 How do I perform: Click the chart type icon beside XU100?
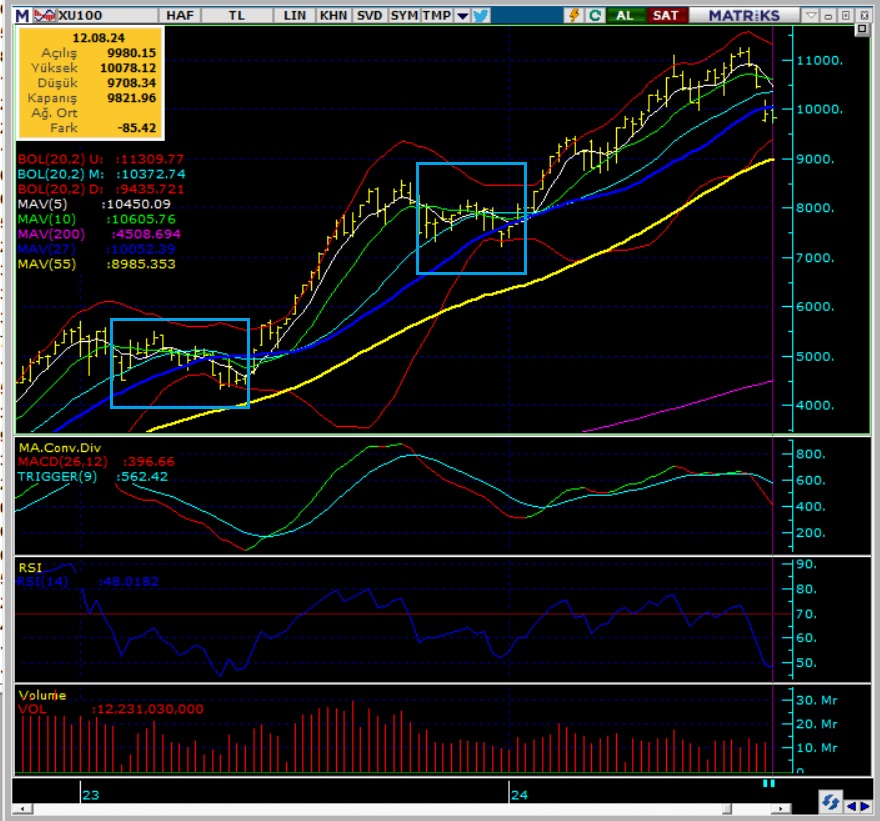pyautogui.click(x=44, y=15)
